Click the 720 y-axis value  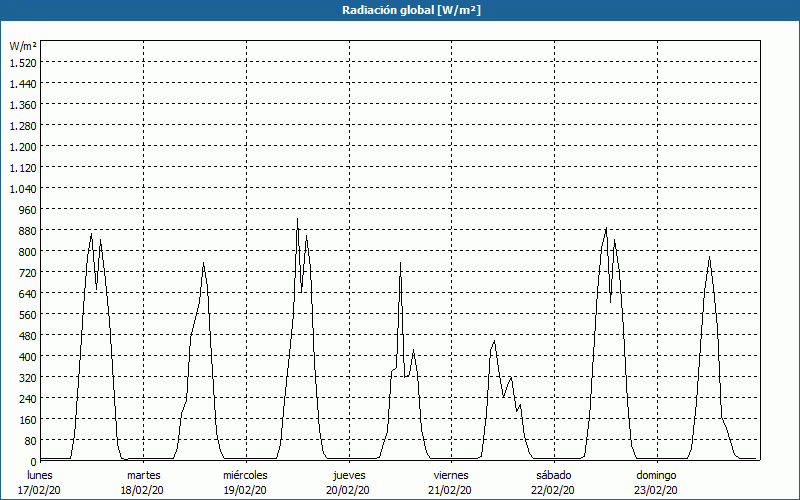28,273
